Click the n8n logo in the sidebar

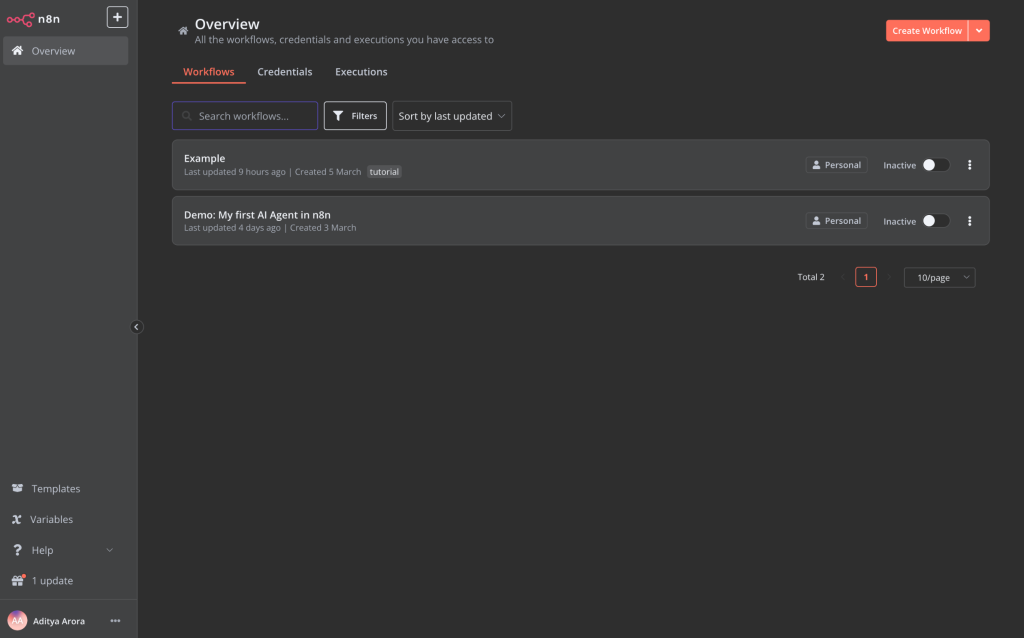tap(33, 19)
